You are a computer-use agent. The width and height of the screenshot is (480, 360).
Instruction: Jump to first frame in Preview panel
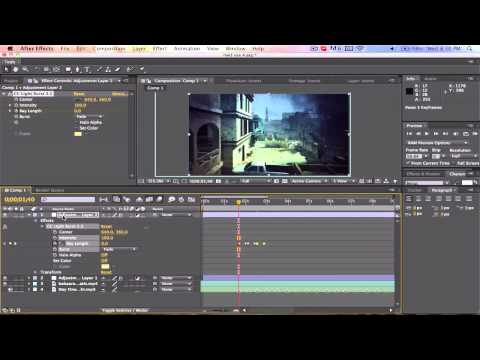pyautogui.click(x=409, y=134)
